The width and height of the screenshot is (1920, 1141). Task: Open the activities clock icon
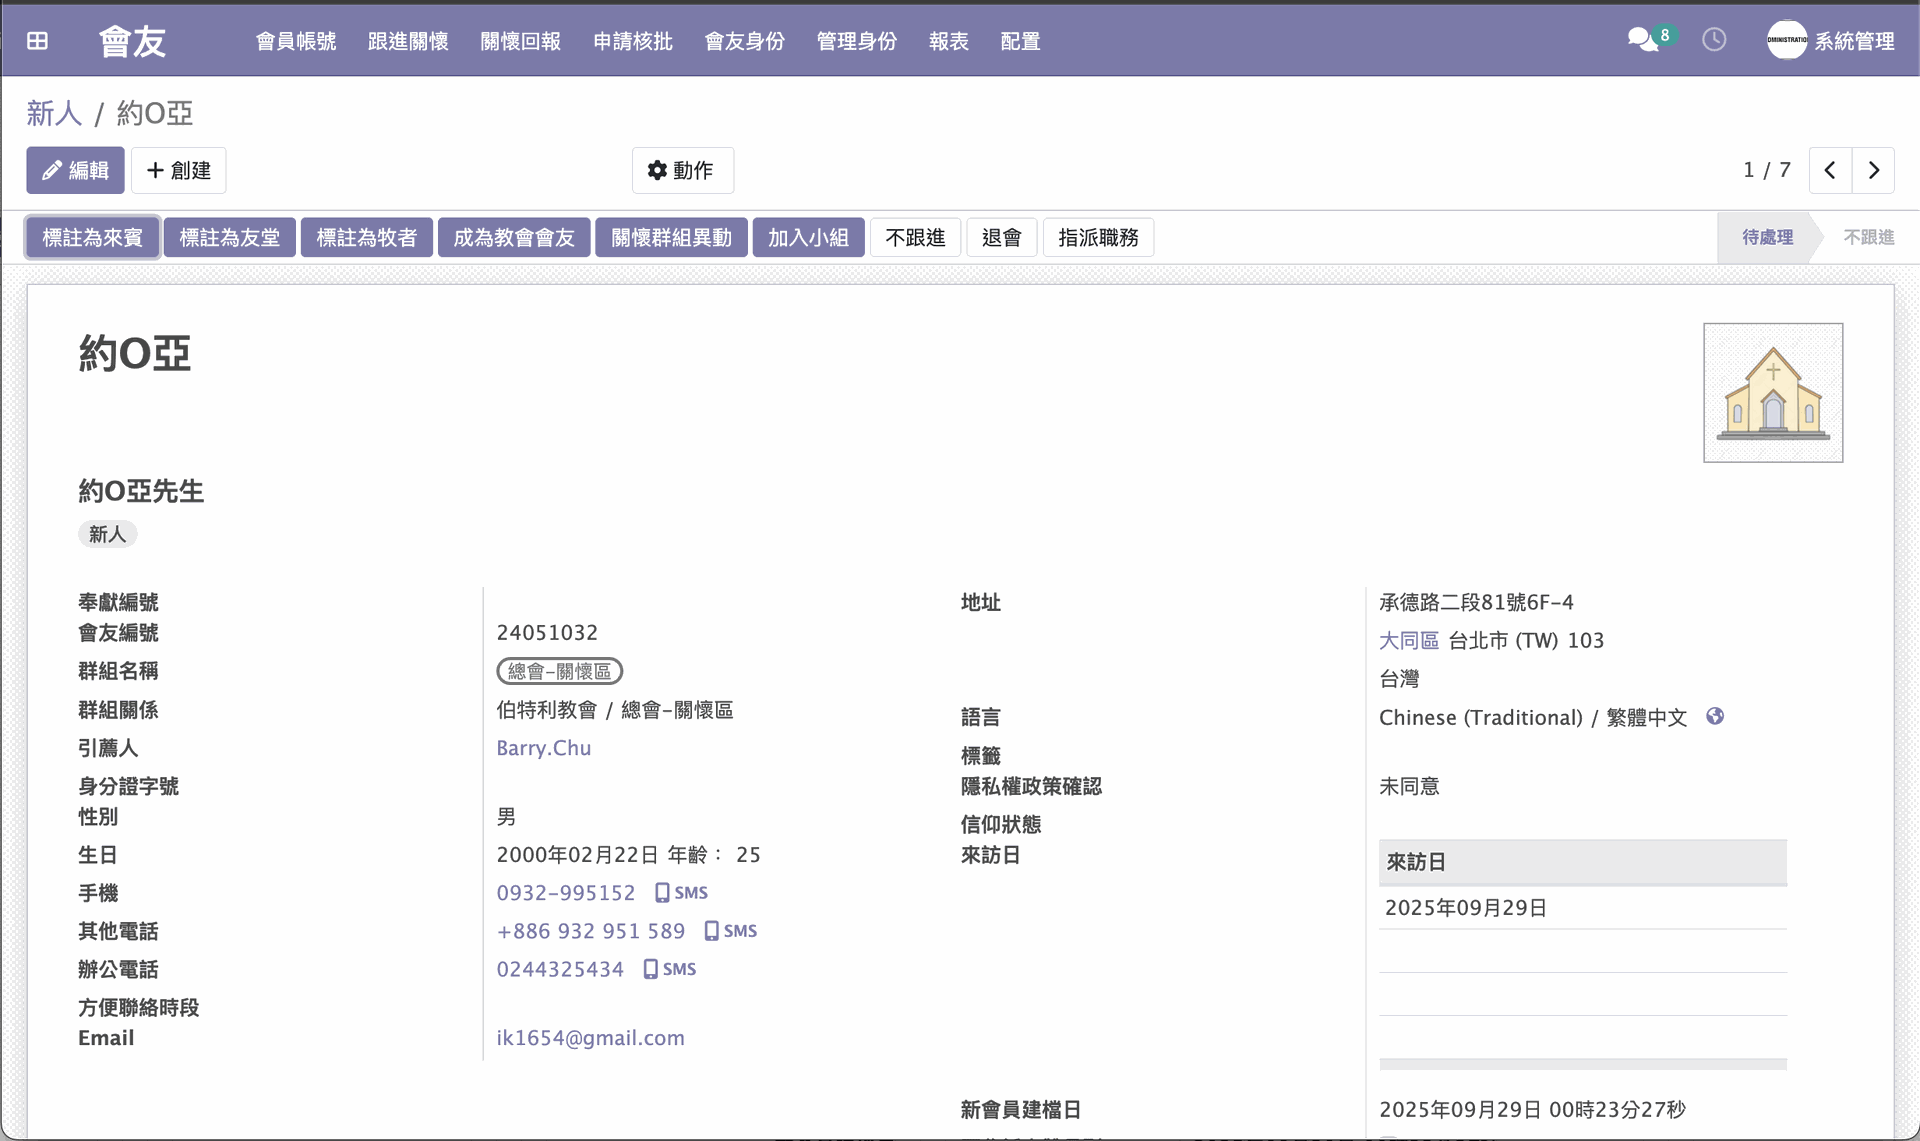point(1714,40)
